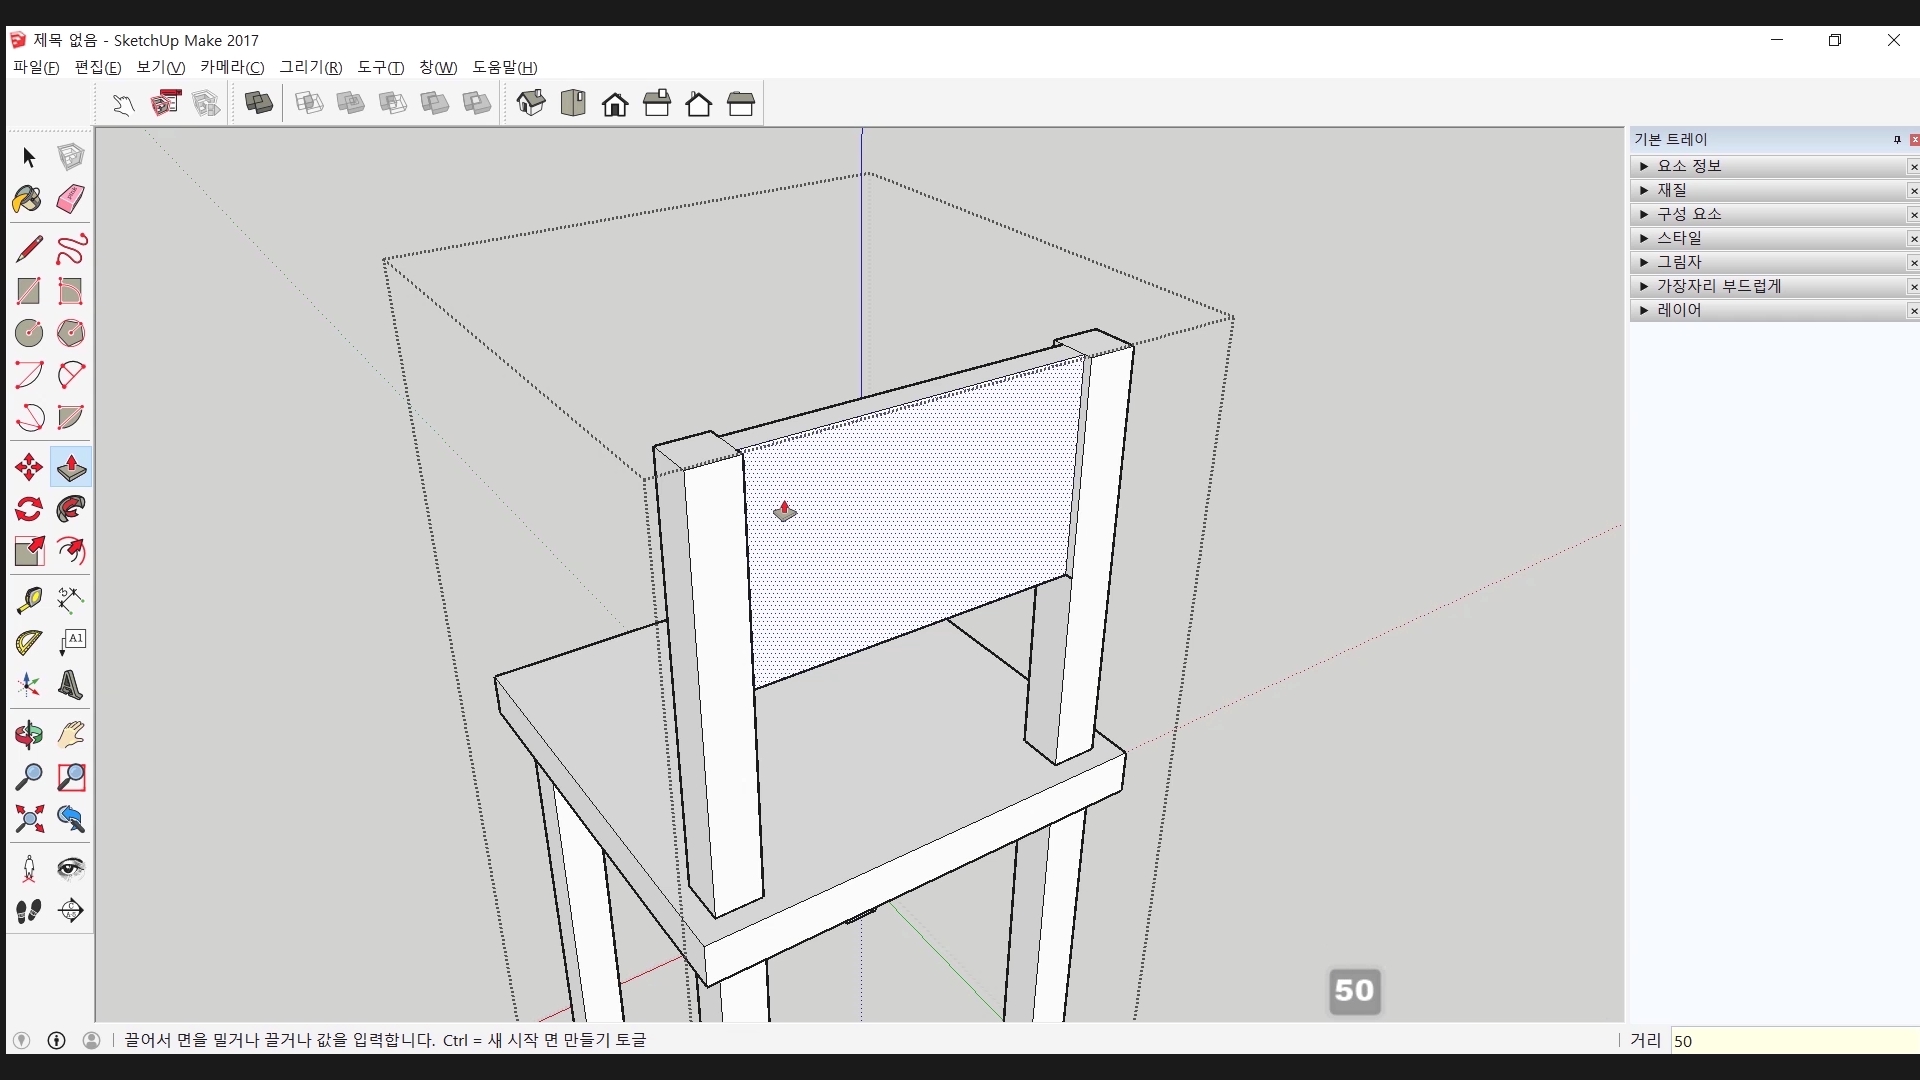Viewport: 1920px width, 1080px height.
Task: Pick the Line pencil tool
Action: tap(29, 249)
